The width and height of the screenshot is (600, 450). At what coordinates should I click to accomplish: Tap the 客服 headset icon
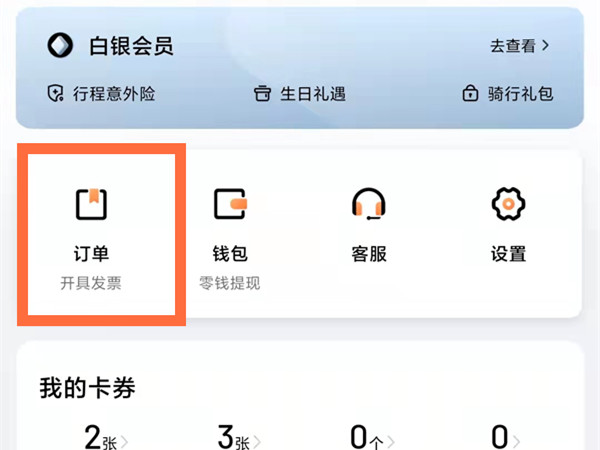pyautogui.click(x=369, y=204)
